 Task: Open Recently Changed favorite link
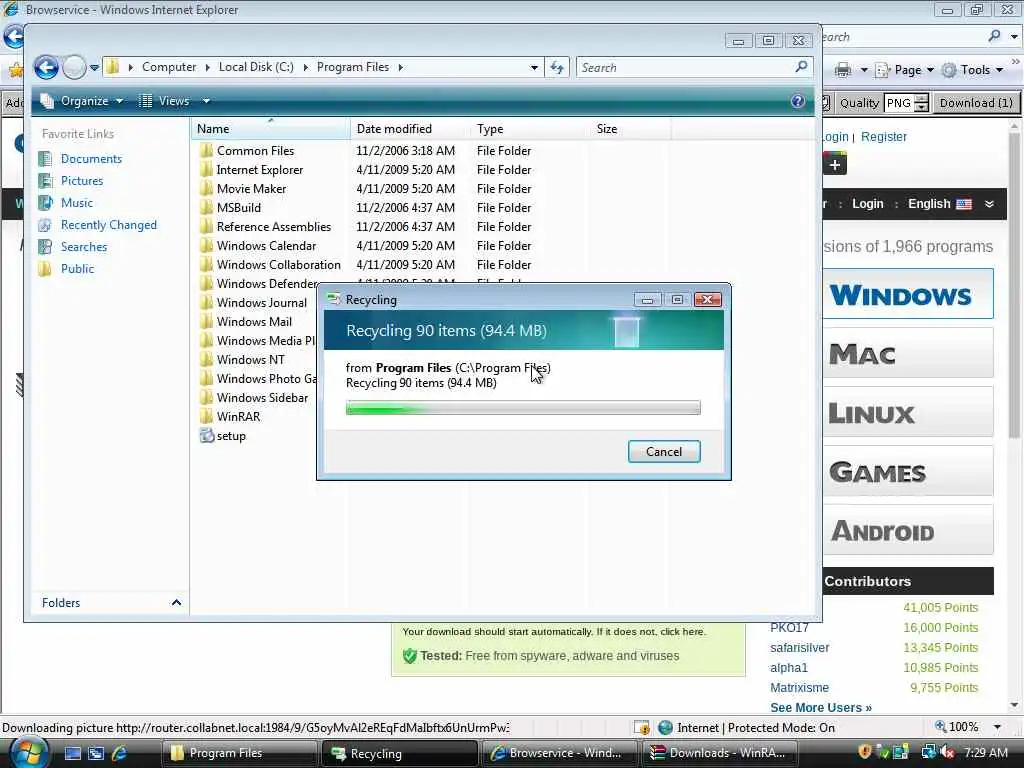pos(109,225)
